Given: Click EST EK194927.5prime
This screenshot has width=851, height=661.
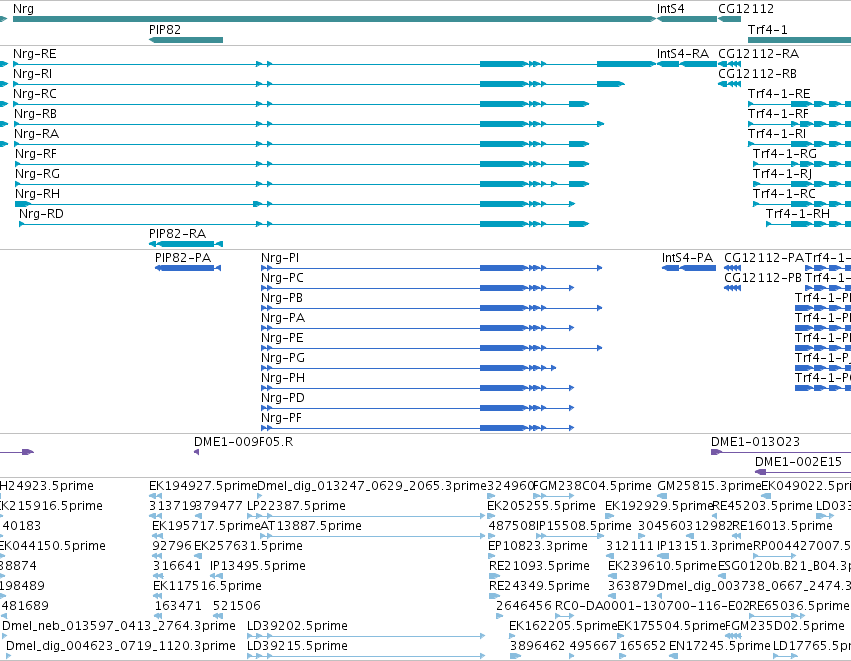Looking at the screenshot, I should coord(203,486).
